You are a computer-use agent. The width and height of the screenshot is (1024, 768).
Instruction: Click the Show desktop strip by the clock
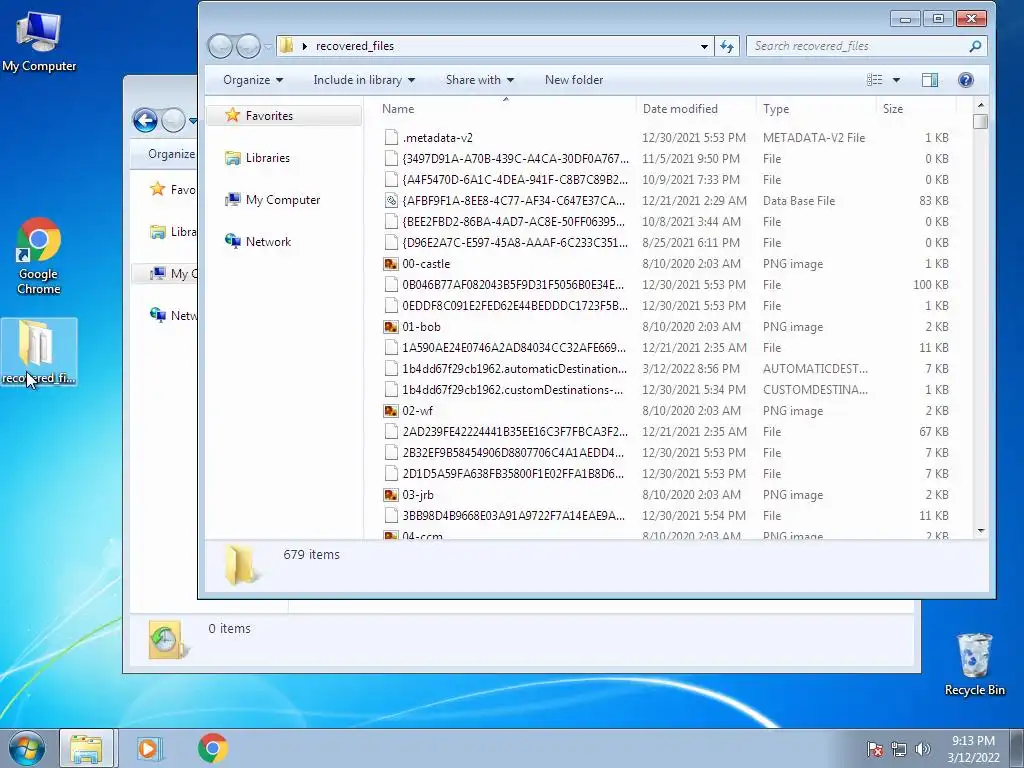point(1017,749)
